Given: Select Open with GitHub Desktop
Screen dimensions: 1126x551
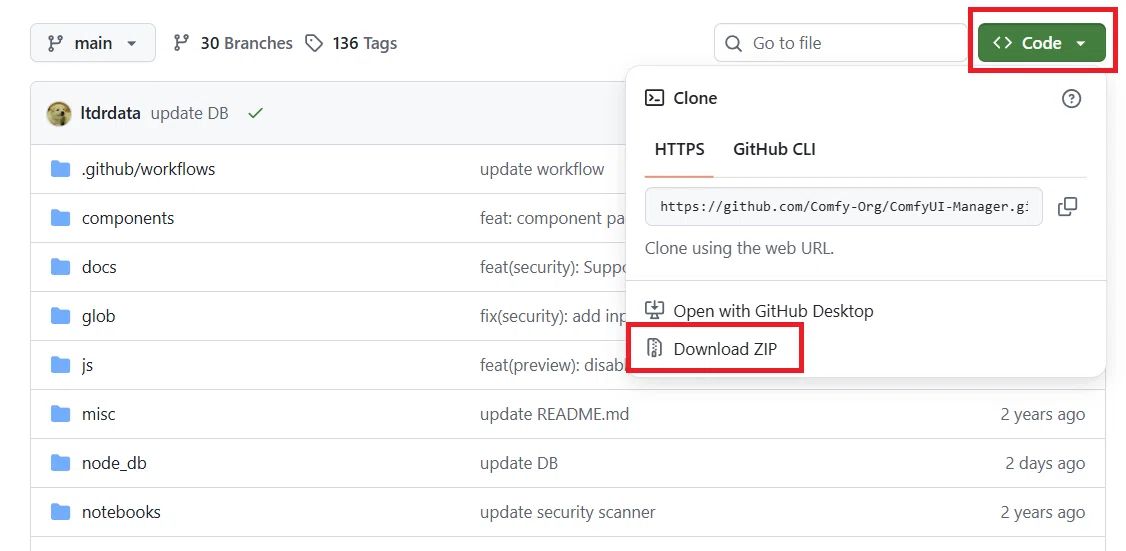Looking at the screenshot, I should pos(772,311).
